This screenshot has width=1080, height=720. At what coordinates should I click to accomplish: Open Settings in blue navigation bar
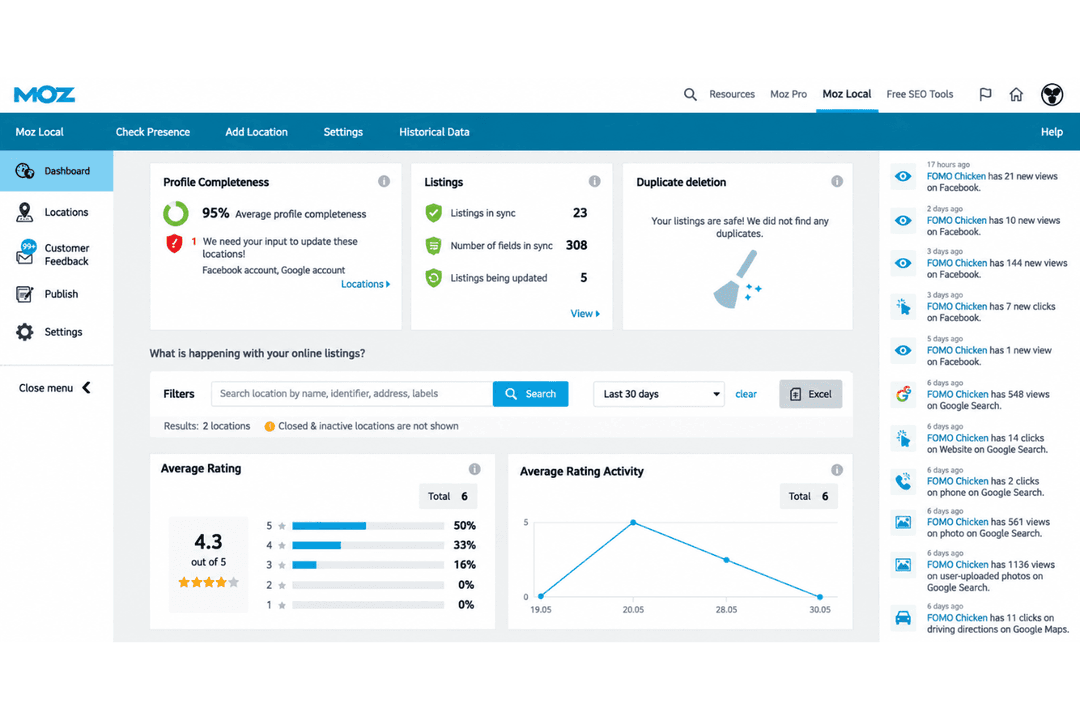[x=343, y=132]
